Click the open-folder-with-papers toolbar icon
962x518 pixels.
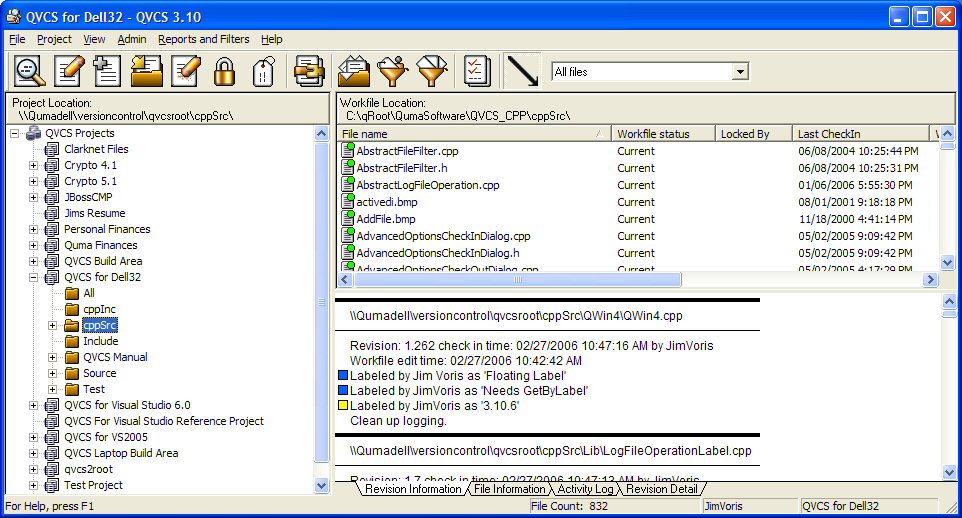(354, 71)
